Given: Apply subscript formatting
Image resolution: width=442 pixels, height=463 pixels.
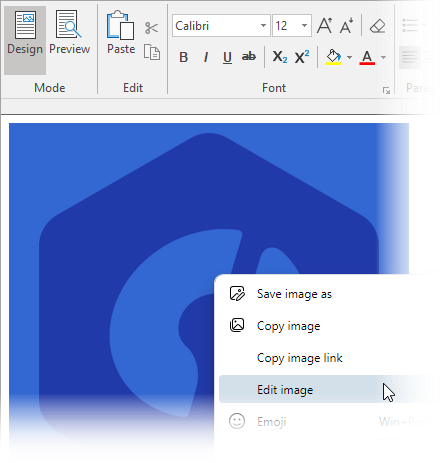Looking at the screenshot, I should [x=280, y=57].
